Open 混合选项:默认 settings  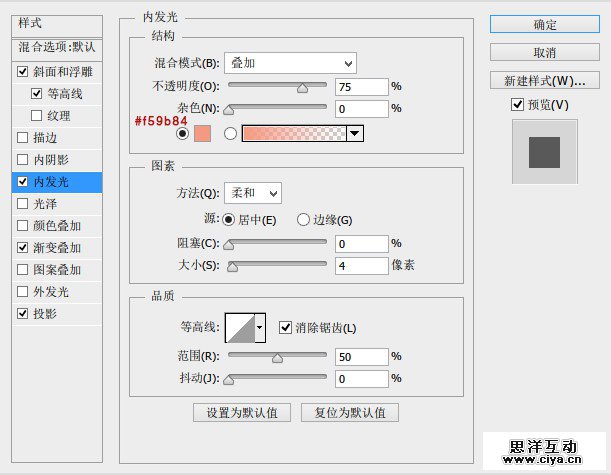(57, 49)
